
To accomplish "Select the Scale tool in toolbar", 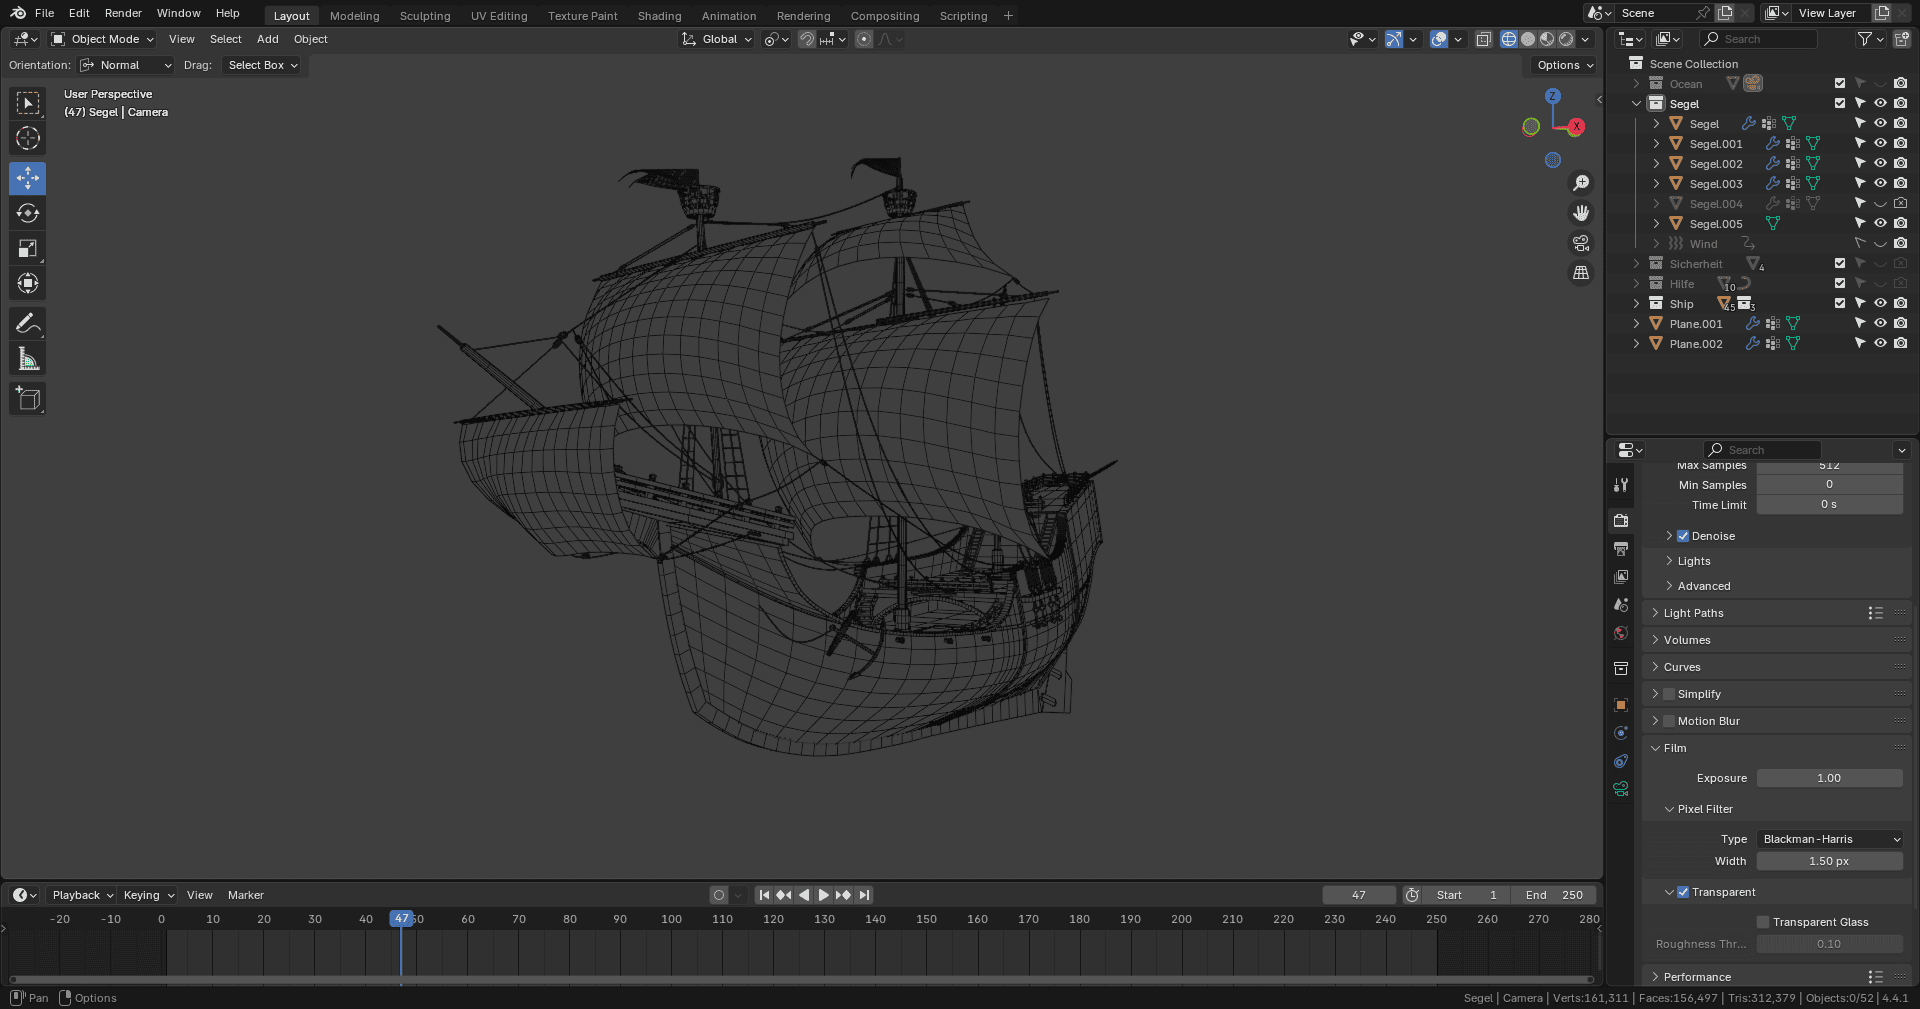I will point(28,248).
